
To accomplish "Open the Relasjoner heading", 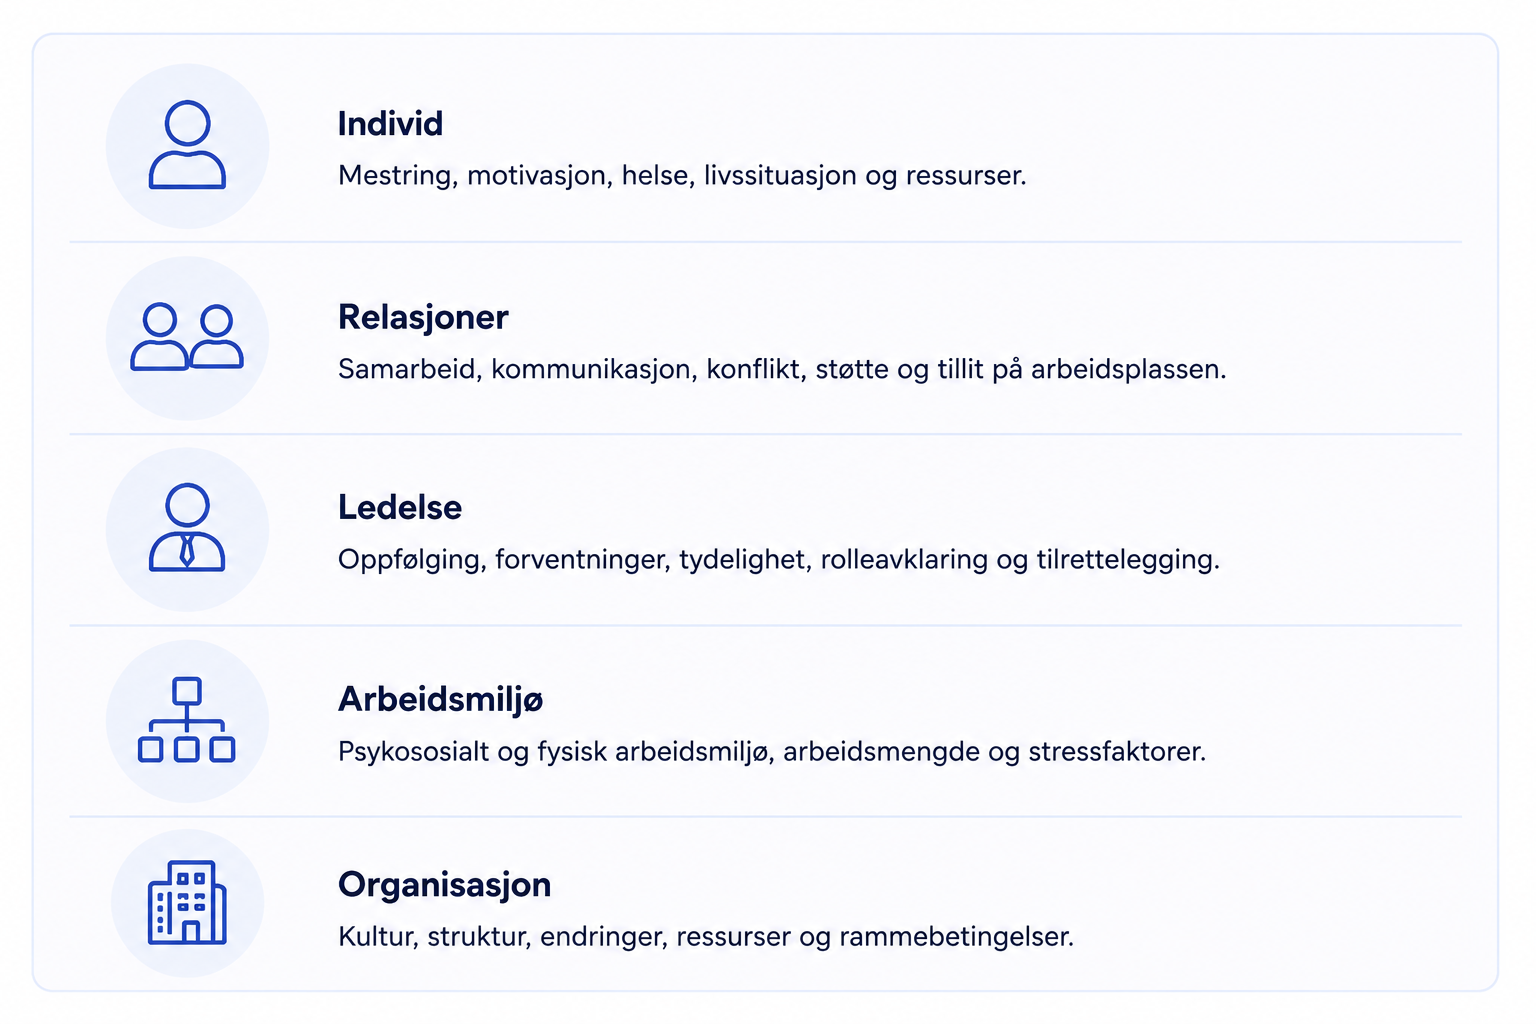I will (x=423, y=317).
